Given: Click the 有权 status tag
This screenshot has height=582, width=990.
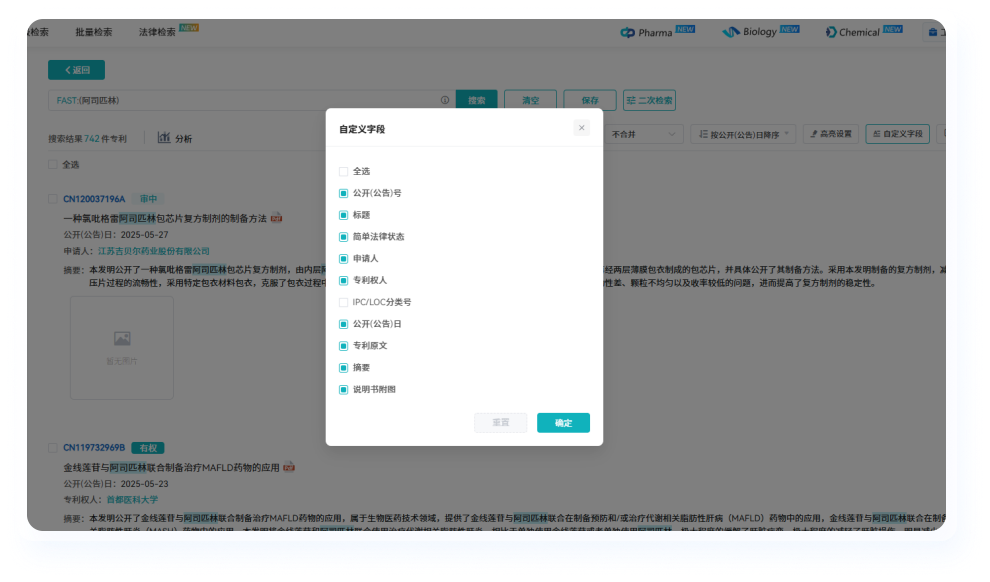Looking at the screenshot, I should [x=148, y=448].
